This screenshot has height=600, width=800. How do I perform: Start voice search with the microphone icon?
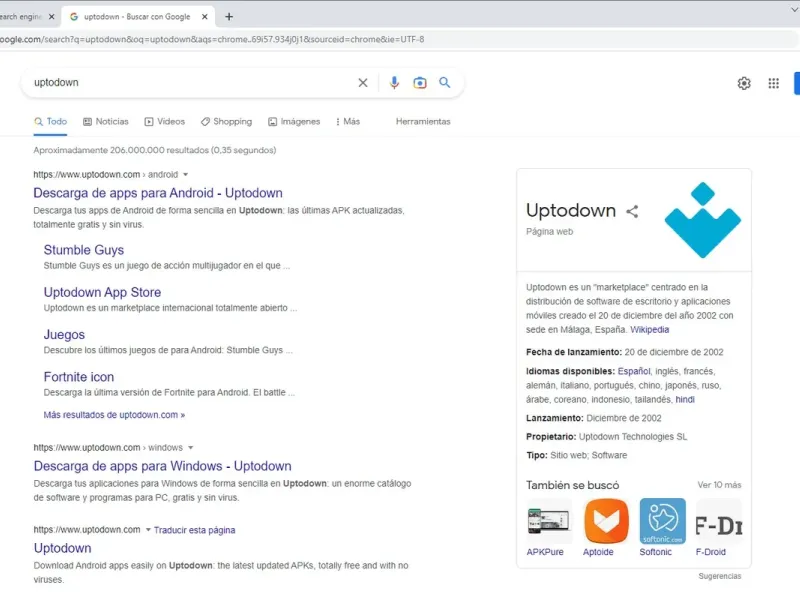pyautogui.click(x=394, y=83)
